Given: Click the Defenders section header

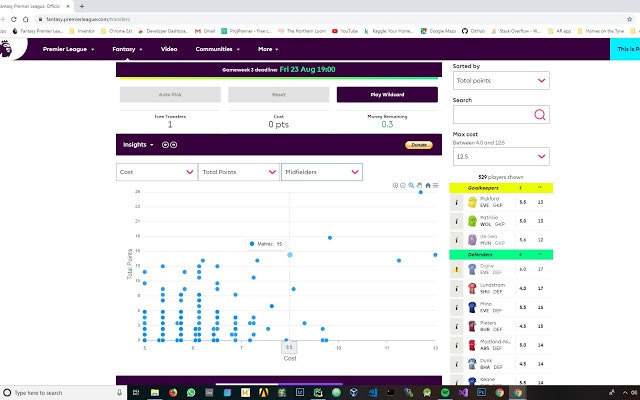Looking at the screenshot, I should (501, 255).
